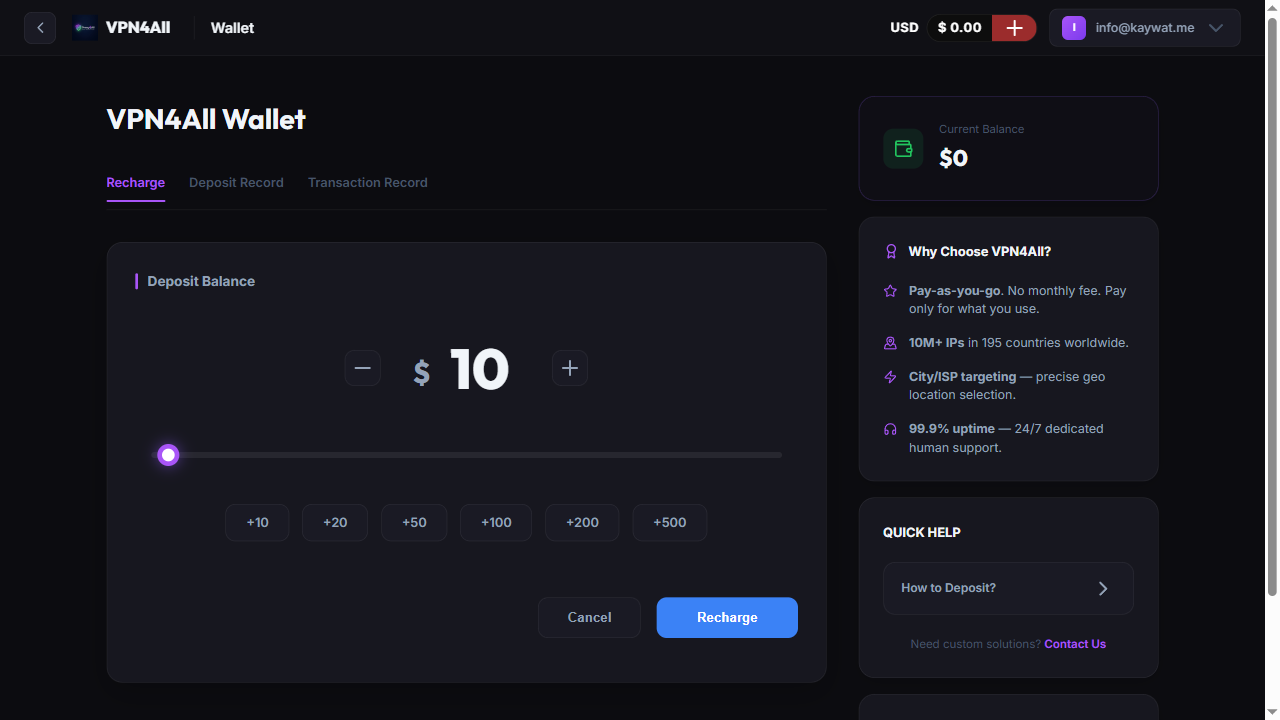Image resolution: width=1280 pixels, height=720 pixels.
Task: Click the USD currency label
Action: pyautogui.click(x=904, y=28)
